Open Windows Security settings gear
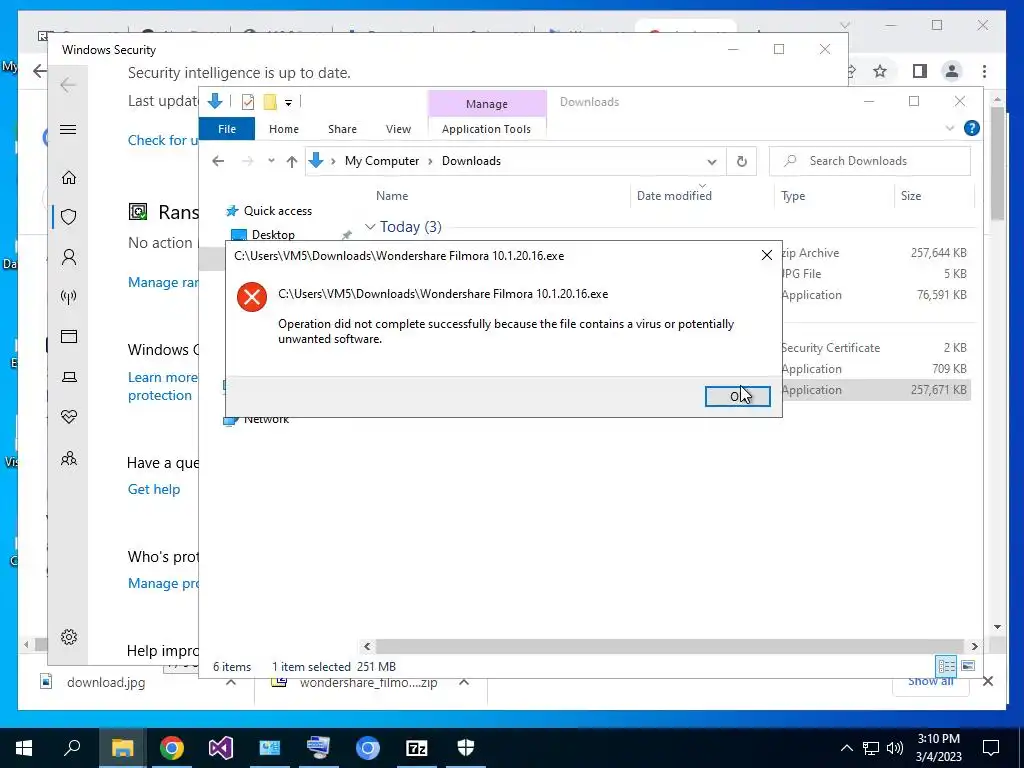Screen dimensions: 1024x768 point(69,637)
